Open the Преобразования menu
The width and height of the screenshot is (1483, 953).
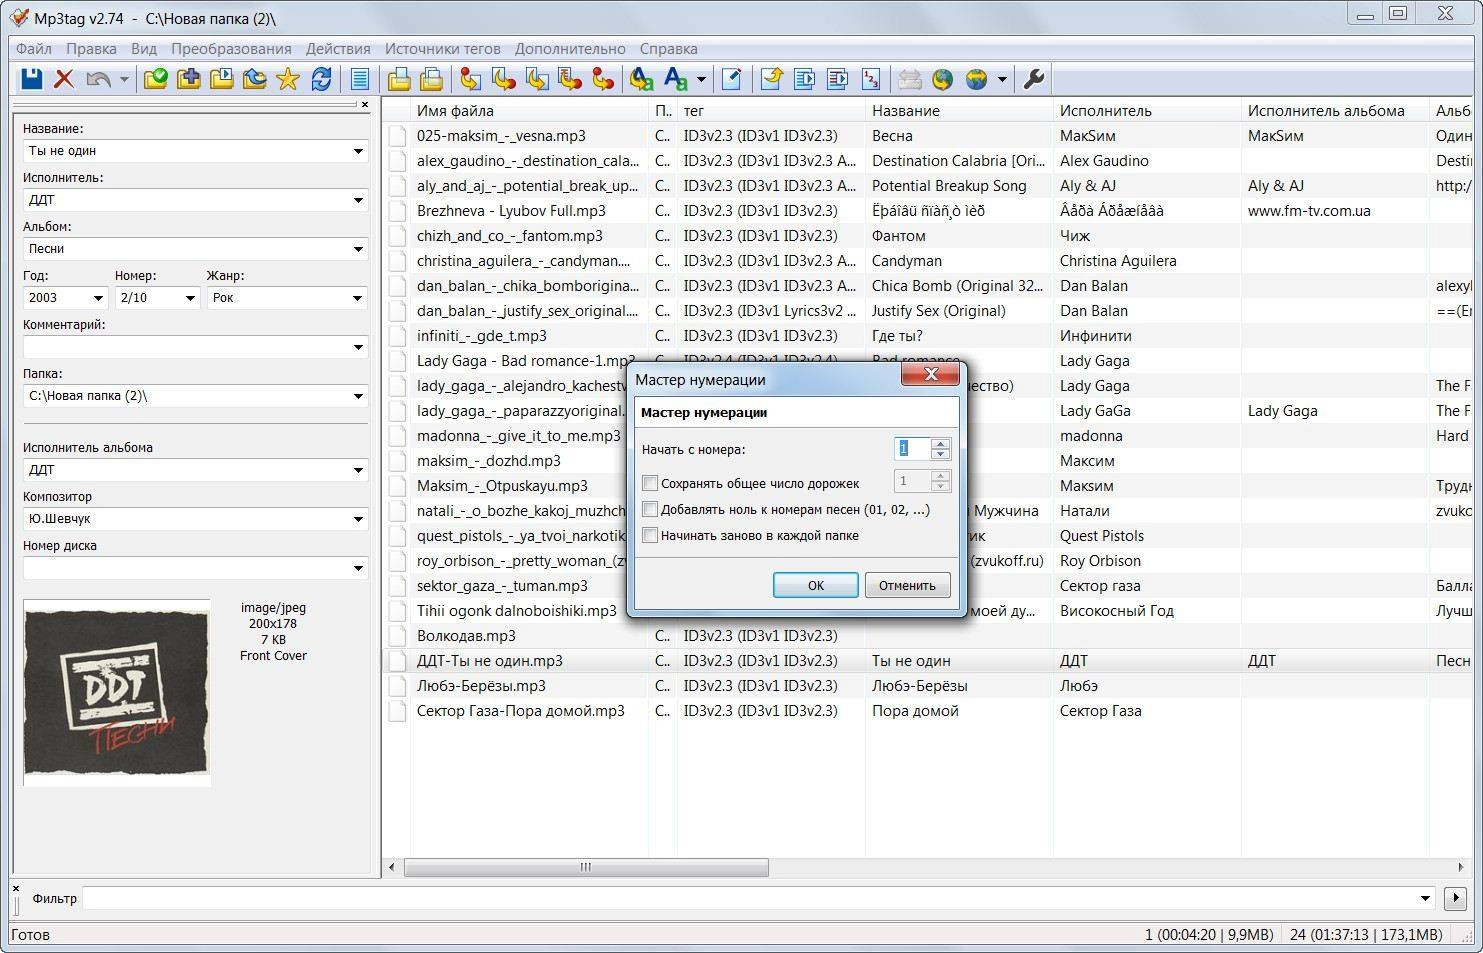click(231, 48)
